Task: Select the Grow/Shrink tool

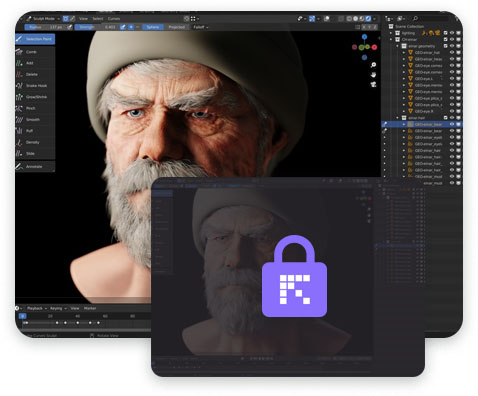Action: [x=35, y=97]
